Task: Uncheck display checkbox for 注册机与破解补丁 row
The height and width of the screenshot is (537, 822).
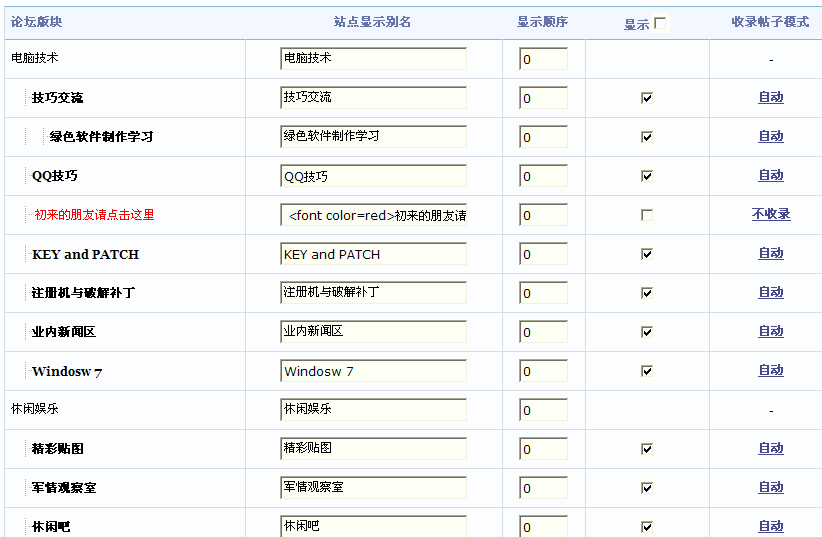Action: coord(647,293)
